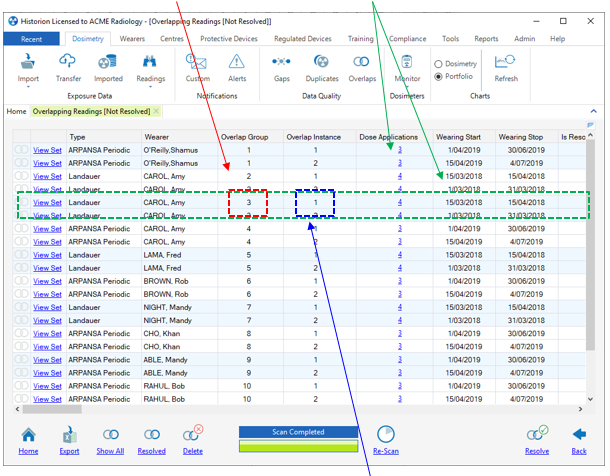Select the Dosimetry charts radio button
Screen dimensions: 610x476
tap(438, 64)
